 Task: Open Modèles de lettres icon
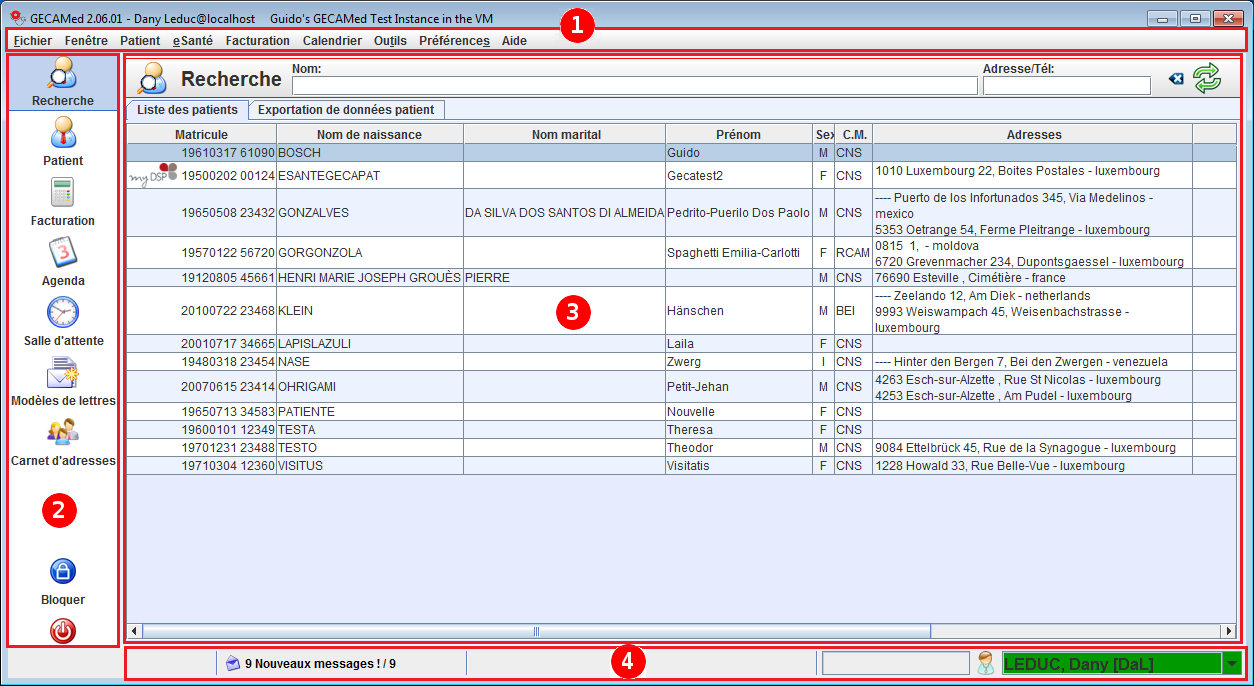62,373
